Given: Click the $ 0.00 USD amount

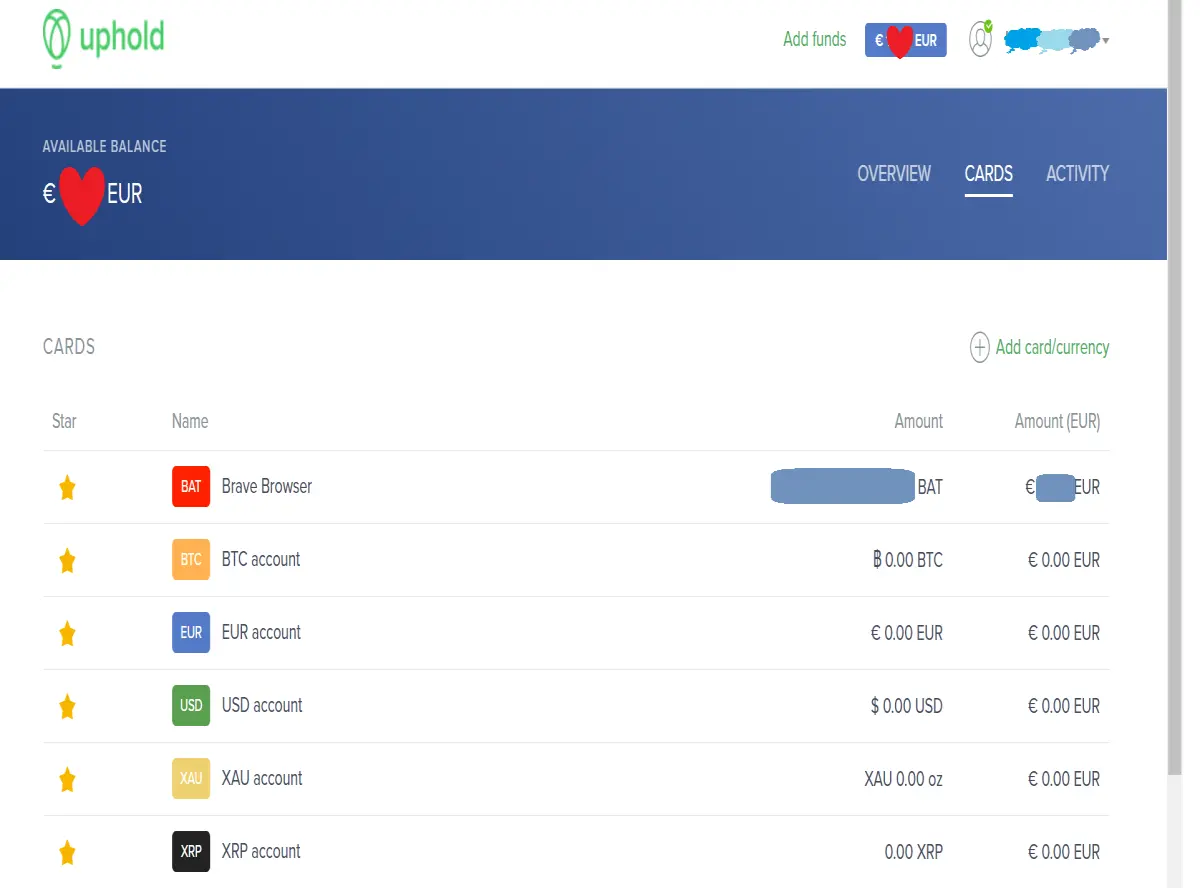Looking at the screenshot, I should pyautogui.click(x=907, y=706).
